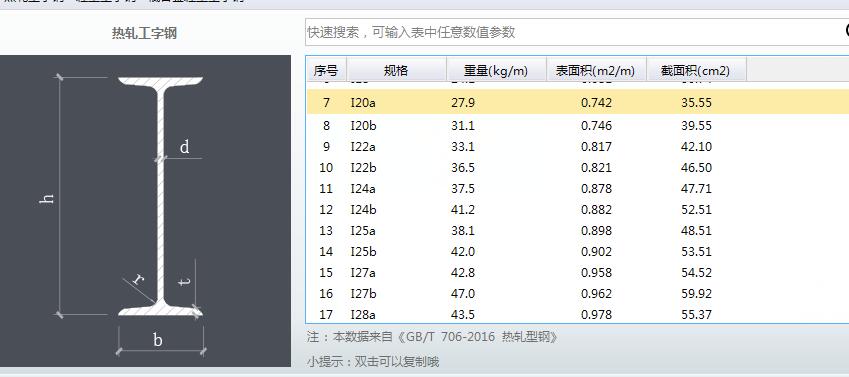Click section area value 42.10
The image size is (849, 377).
(x=696, y=147)
